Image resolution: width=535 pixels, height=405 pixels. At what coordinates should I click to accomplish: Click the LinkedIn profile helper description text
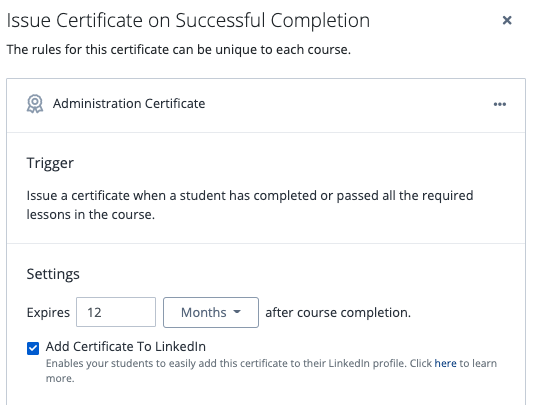[271, 371]
